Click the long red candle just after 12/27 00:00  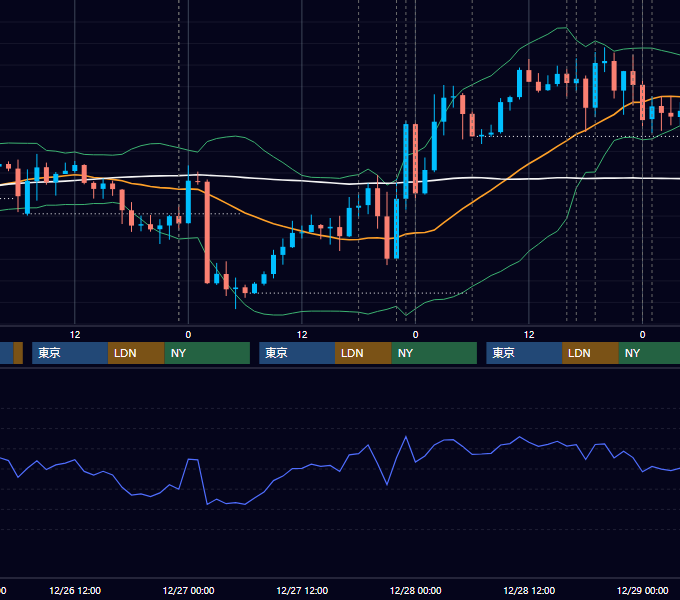tap(207, 232)
